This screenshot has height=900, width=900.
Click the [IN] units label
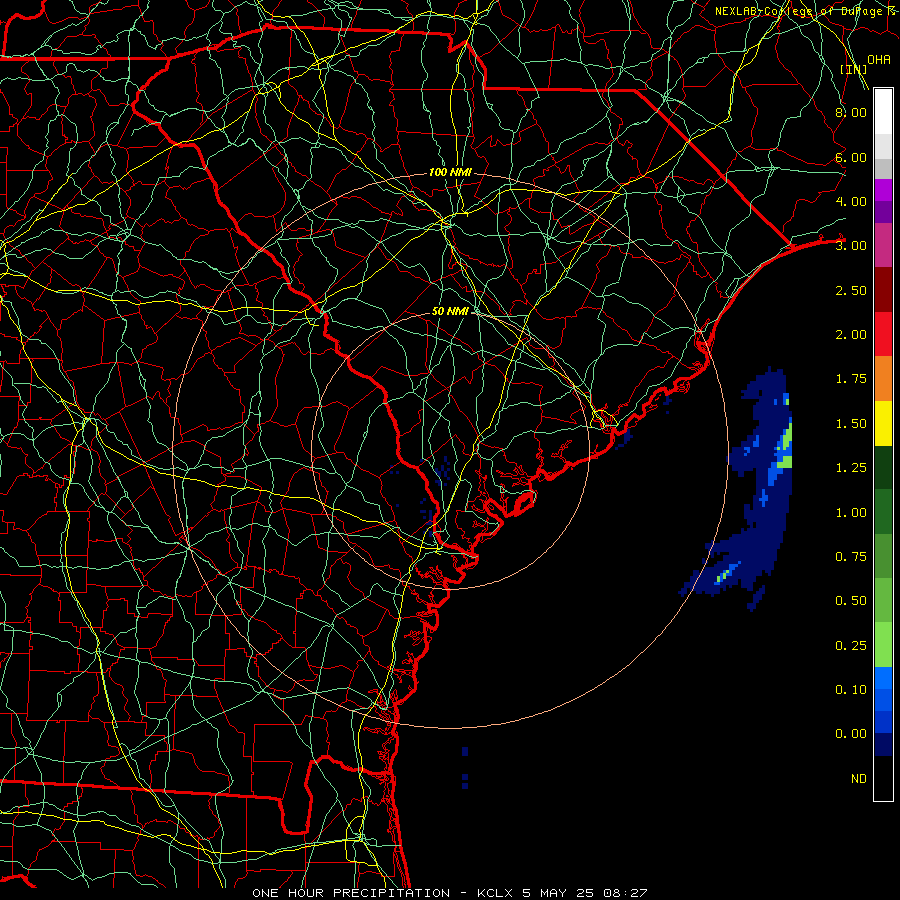tap(854, 69)
